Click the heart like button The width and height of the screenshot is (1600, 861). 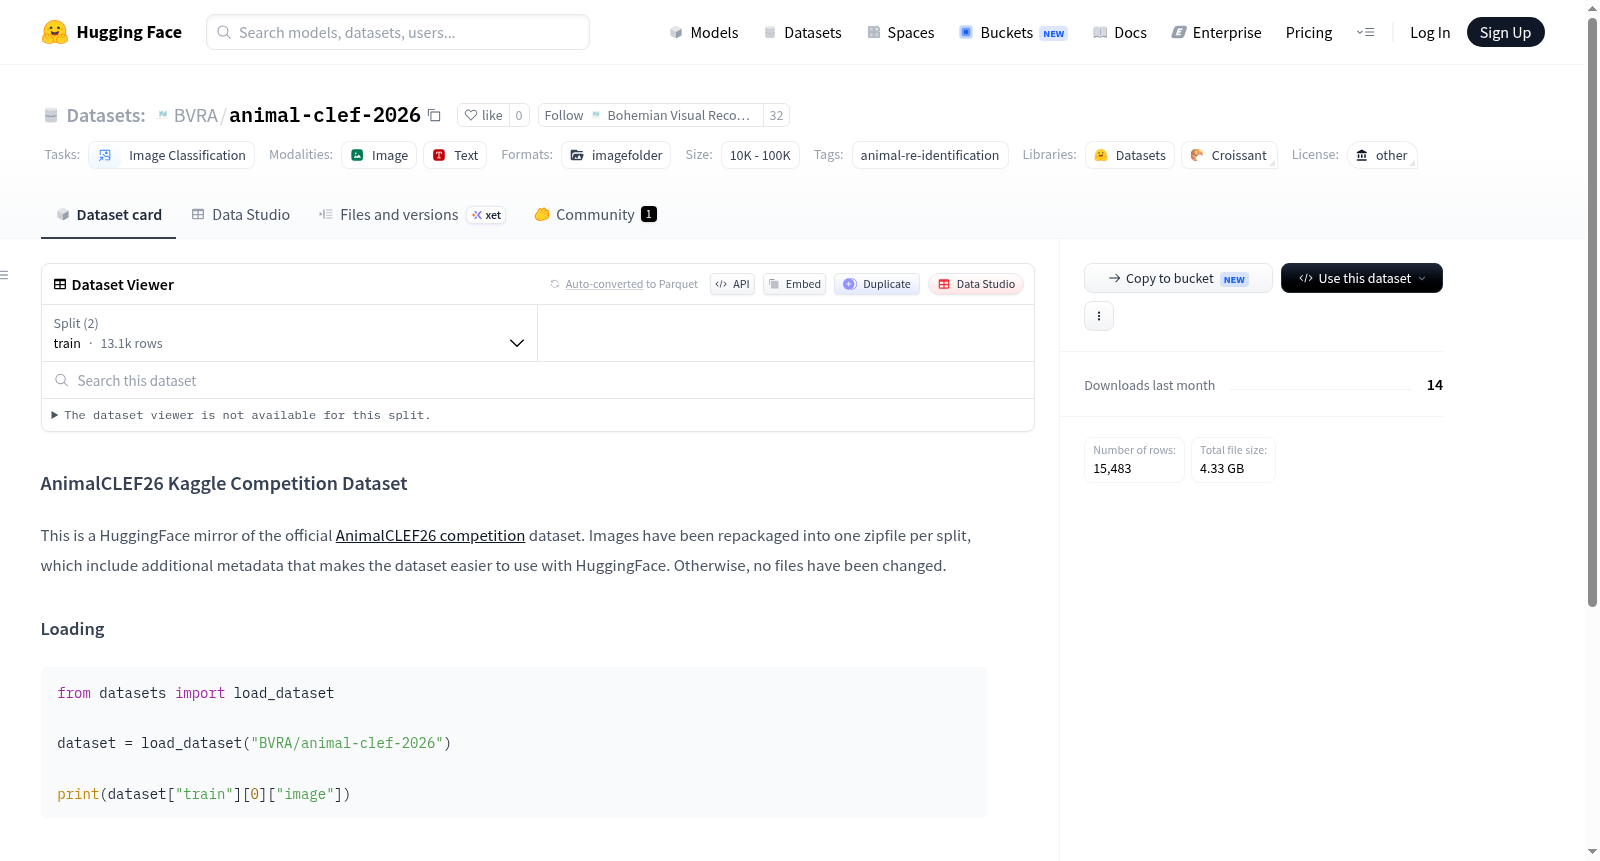click(x=483, y=115)
